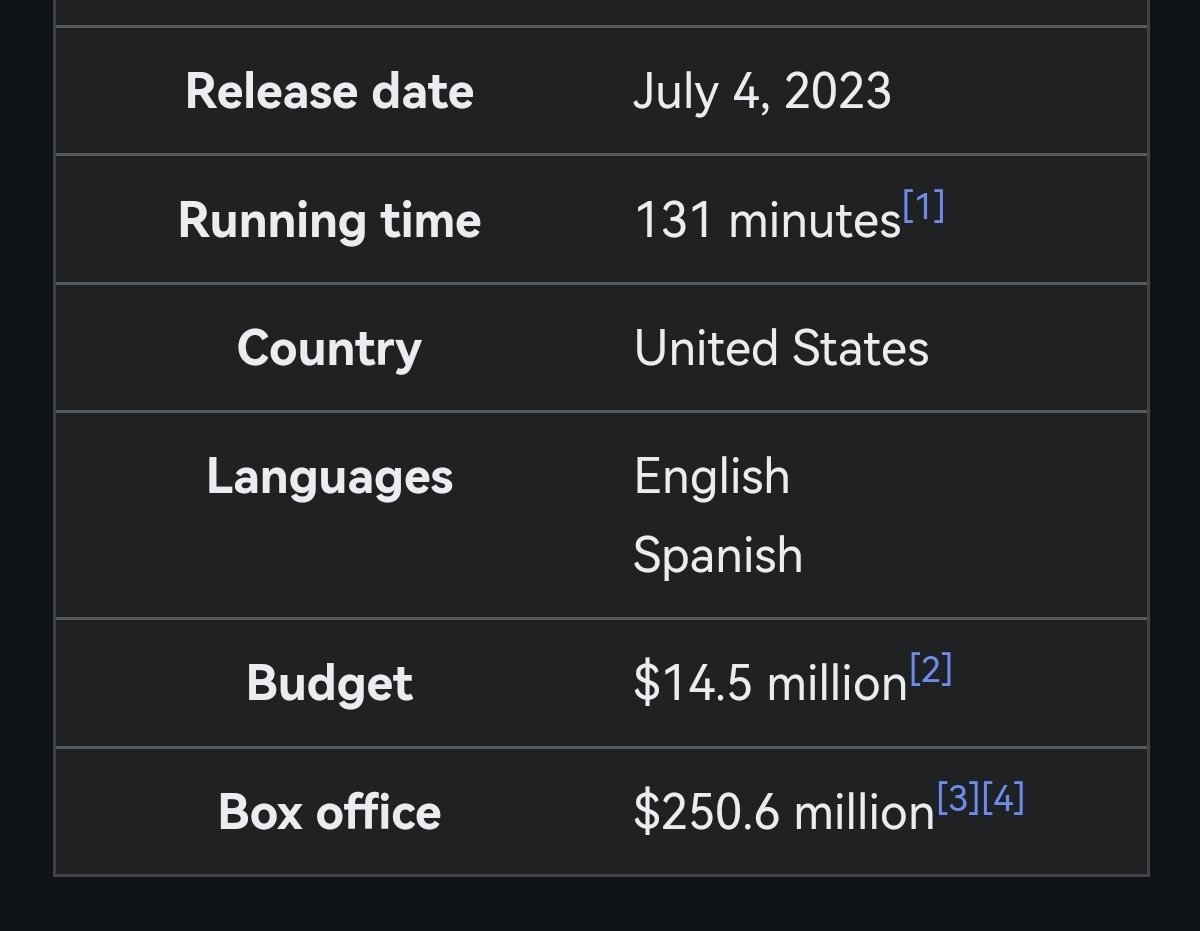This screenshot has height=931, width=1200.
Task: Open citation [2] beside the budget
Action: click(930, 670)
